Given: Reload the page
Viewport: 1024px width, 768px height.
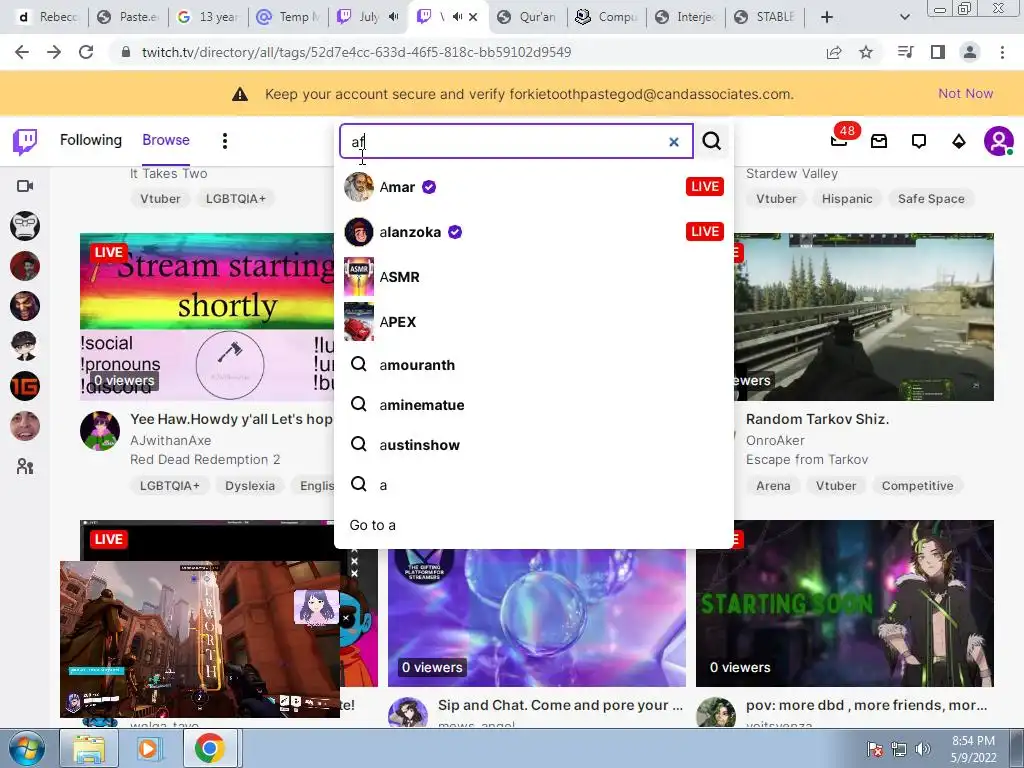Looking at the screenshot, I should click(86, 52).
